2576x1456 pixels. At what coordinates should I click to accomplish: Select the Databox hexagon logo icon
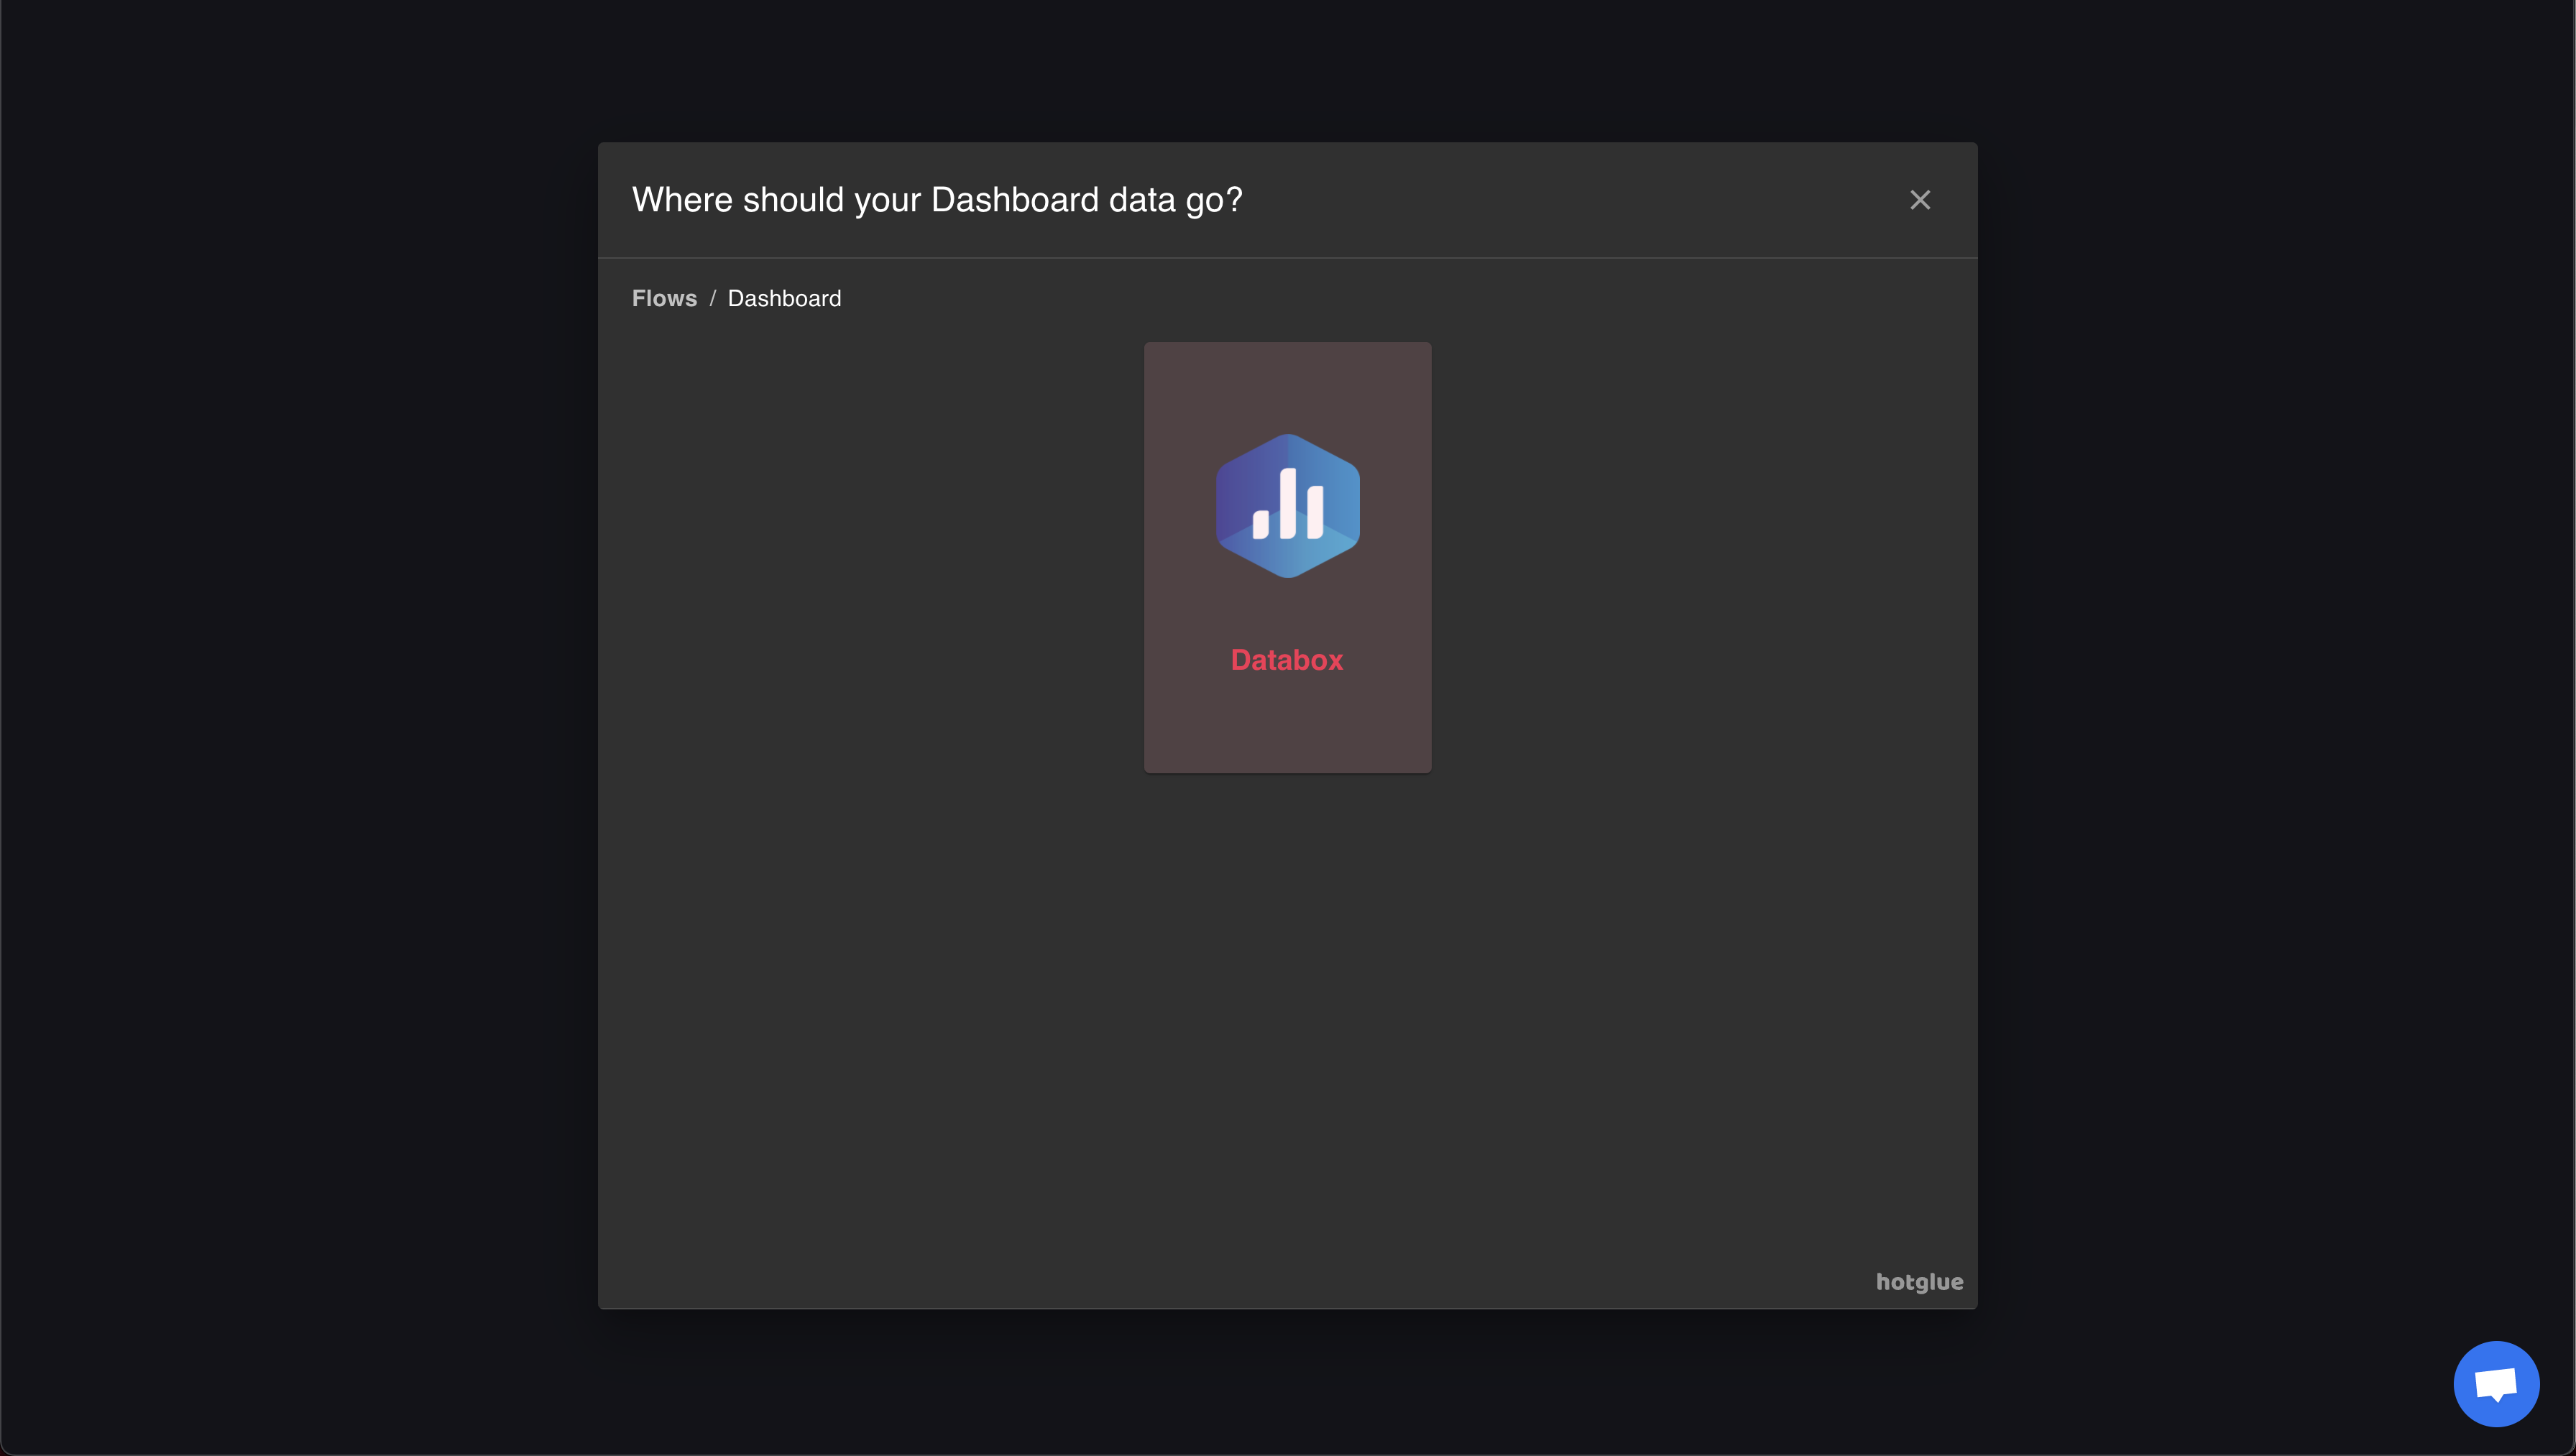(1287, 506)
